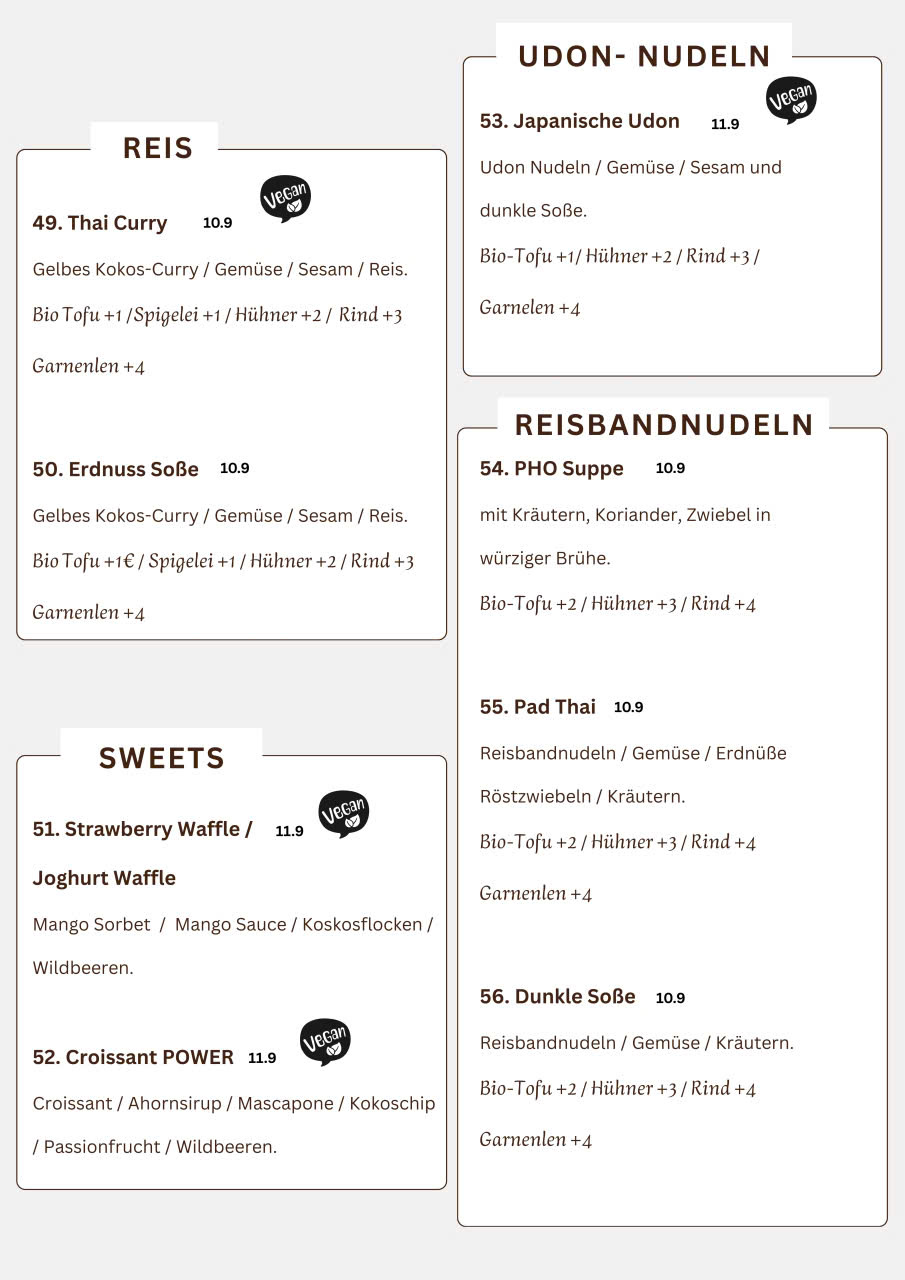Click the 55. Pad Thai title
The height and width of the screenshot is (1280, 905).
[538, 707]
